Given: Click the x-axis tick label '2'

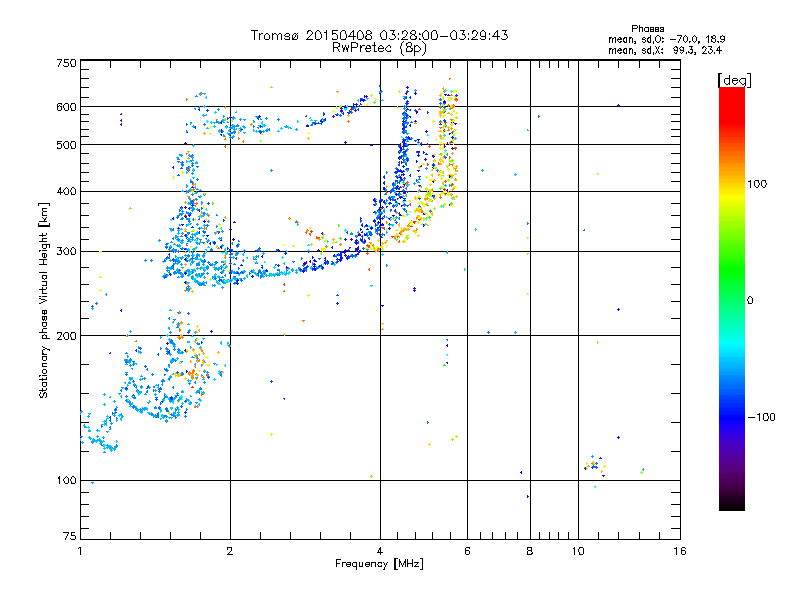Looking at the screenshot, I should coord(230,551).
